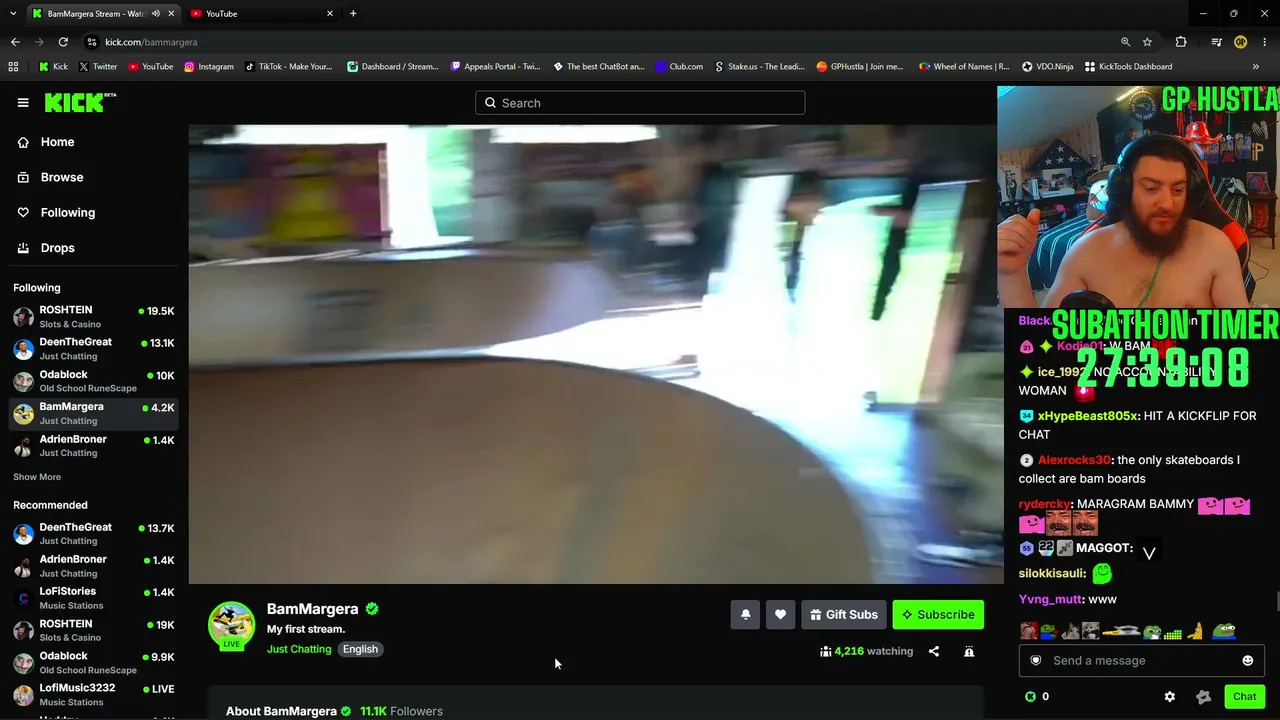
Task: Click the 11.1K Followers count
Action: click(x=401, y=711)
